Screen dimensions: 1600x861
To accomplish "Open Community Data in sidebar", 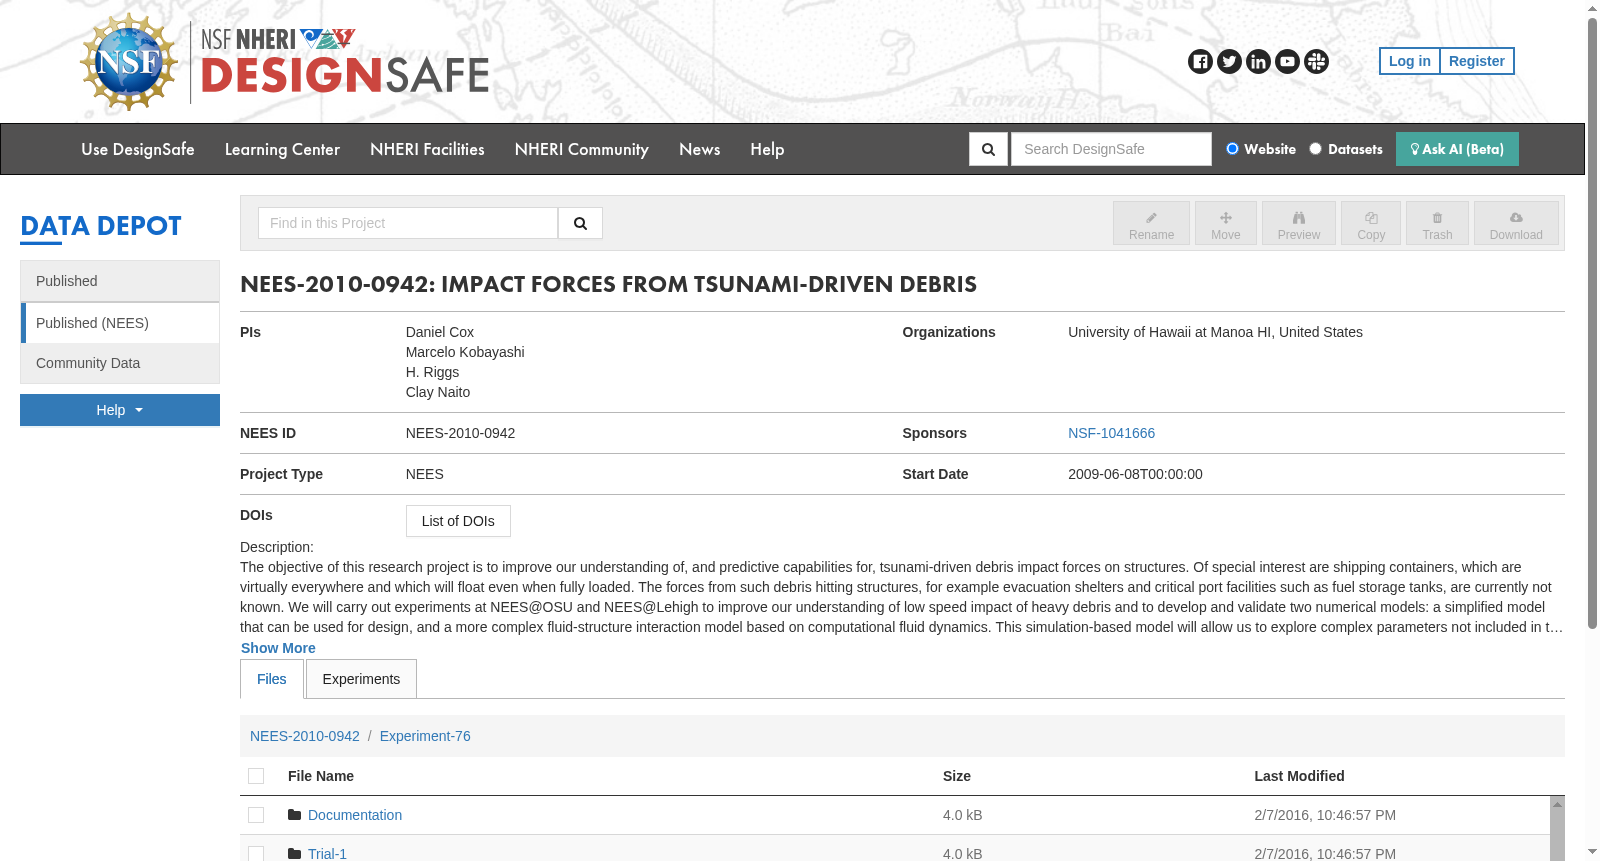I will tap(120, 363).
